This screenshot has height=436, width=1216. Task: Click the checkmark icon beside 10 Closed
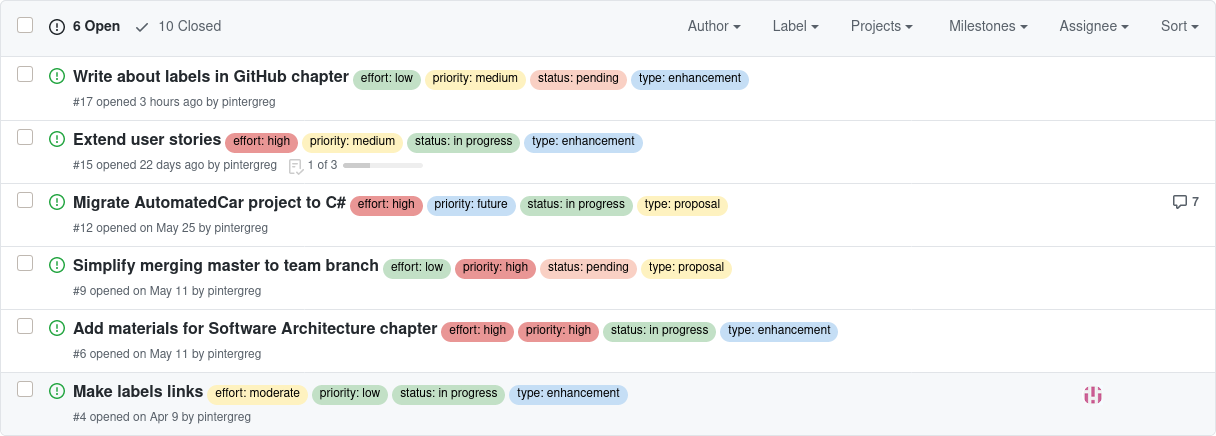pyautogui.click(x=142, y=26)
